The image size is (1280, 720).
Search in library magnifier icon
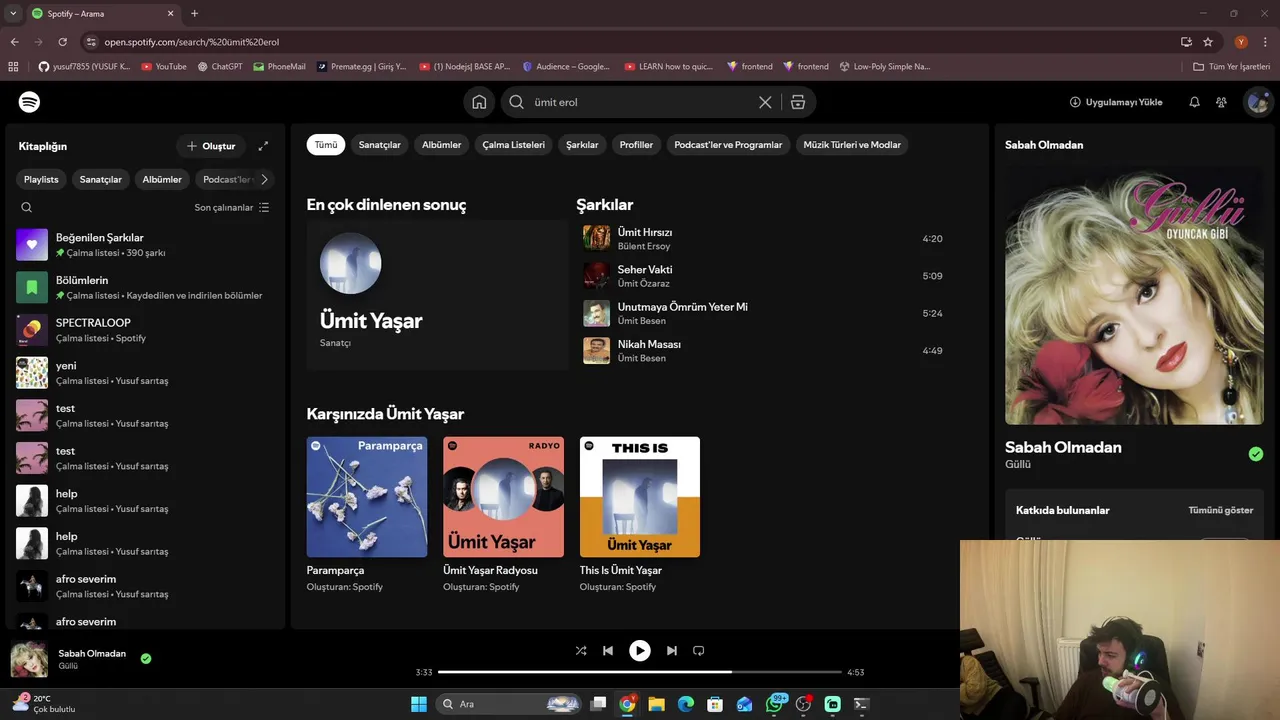pyautogui.click(x=27, y=208)
